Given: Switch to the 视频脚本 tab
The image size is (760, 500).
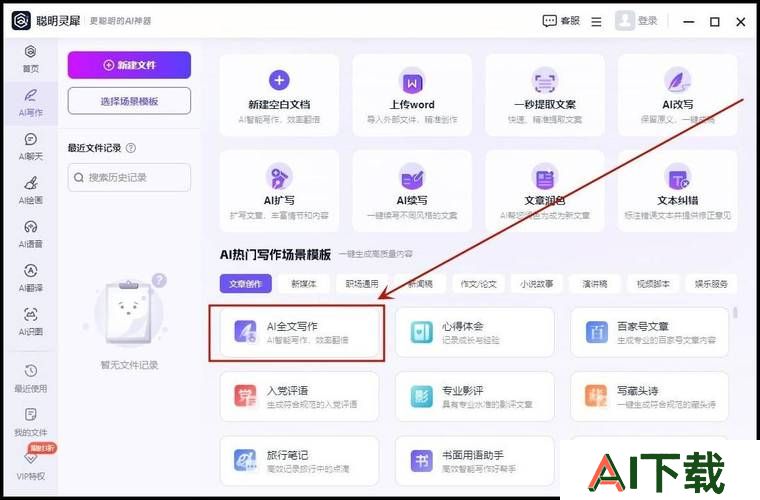Looking at the screenshot, I should click(653, 284).
